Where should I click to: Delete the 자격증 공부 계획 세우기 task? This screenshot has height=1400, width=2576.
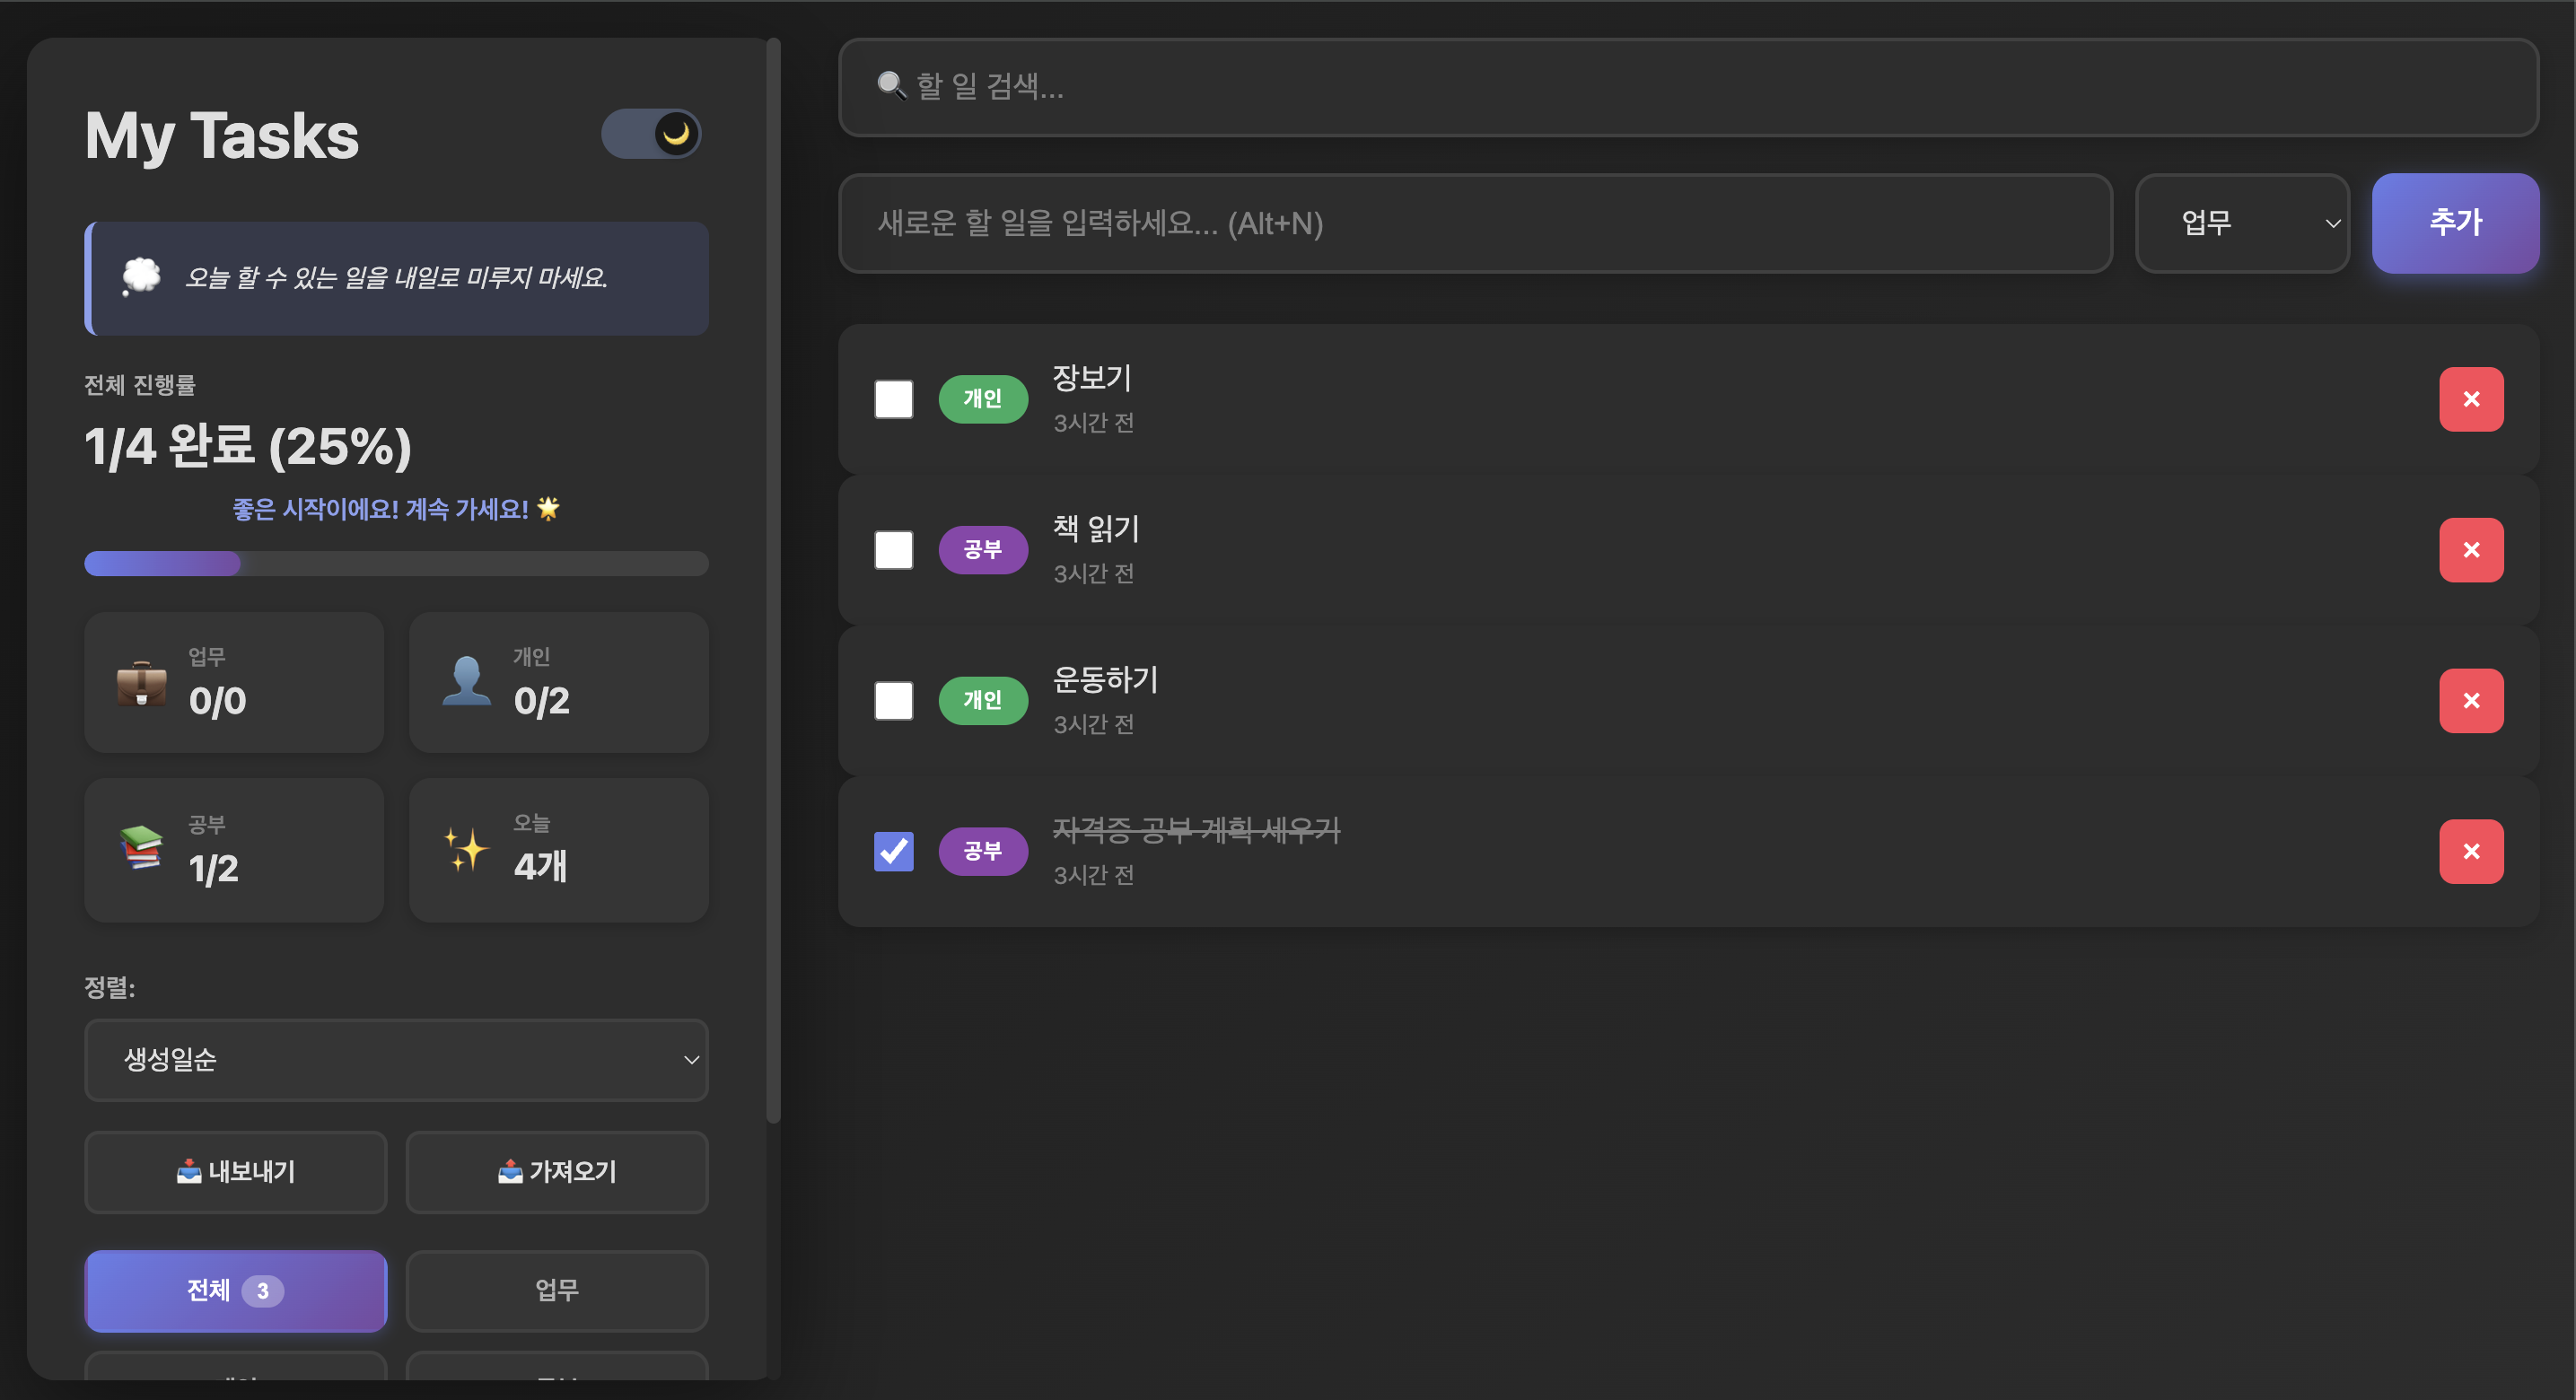pyautogui.click(x=2470, y=852)
